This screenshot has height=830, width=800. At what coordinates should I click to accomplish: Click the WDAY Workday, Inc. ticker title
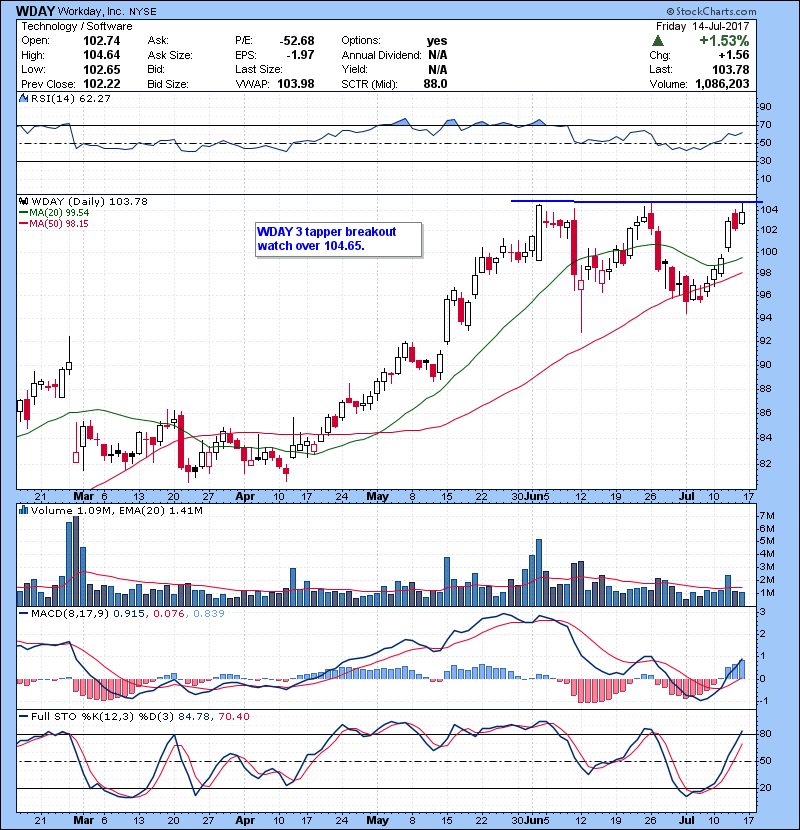tap(86, 11)
